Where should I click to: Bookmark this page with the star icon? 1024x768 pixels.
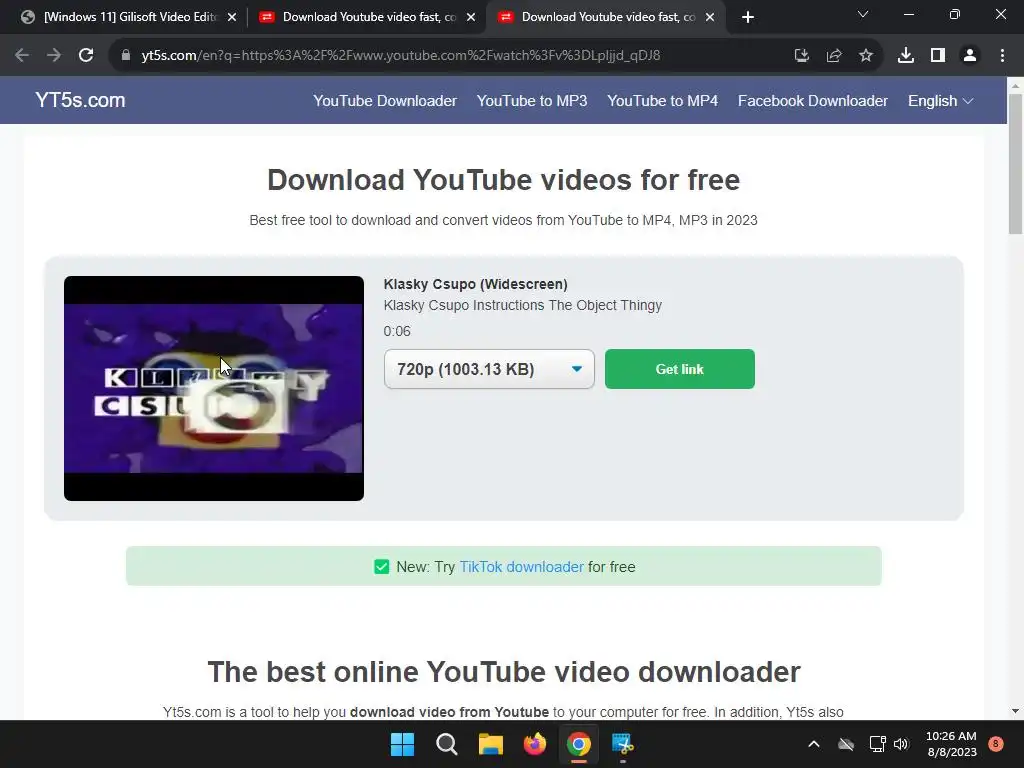(x=866, y=56)
